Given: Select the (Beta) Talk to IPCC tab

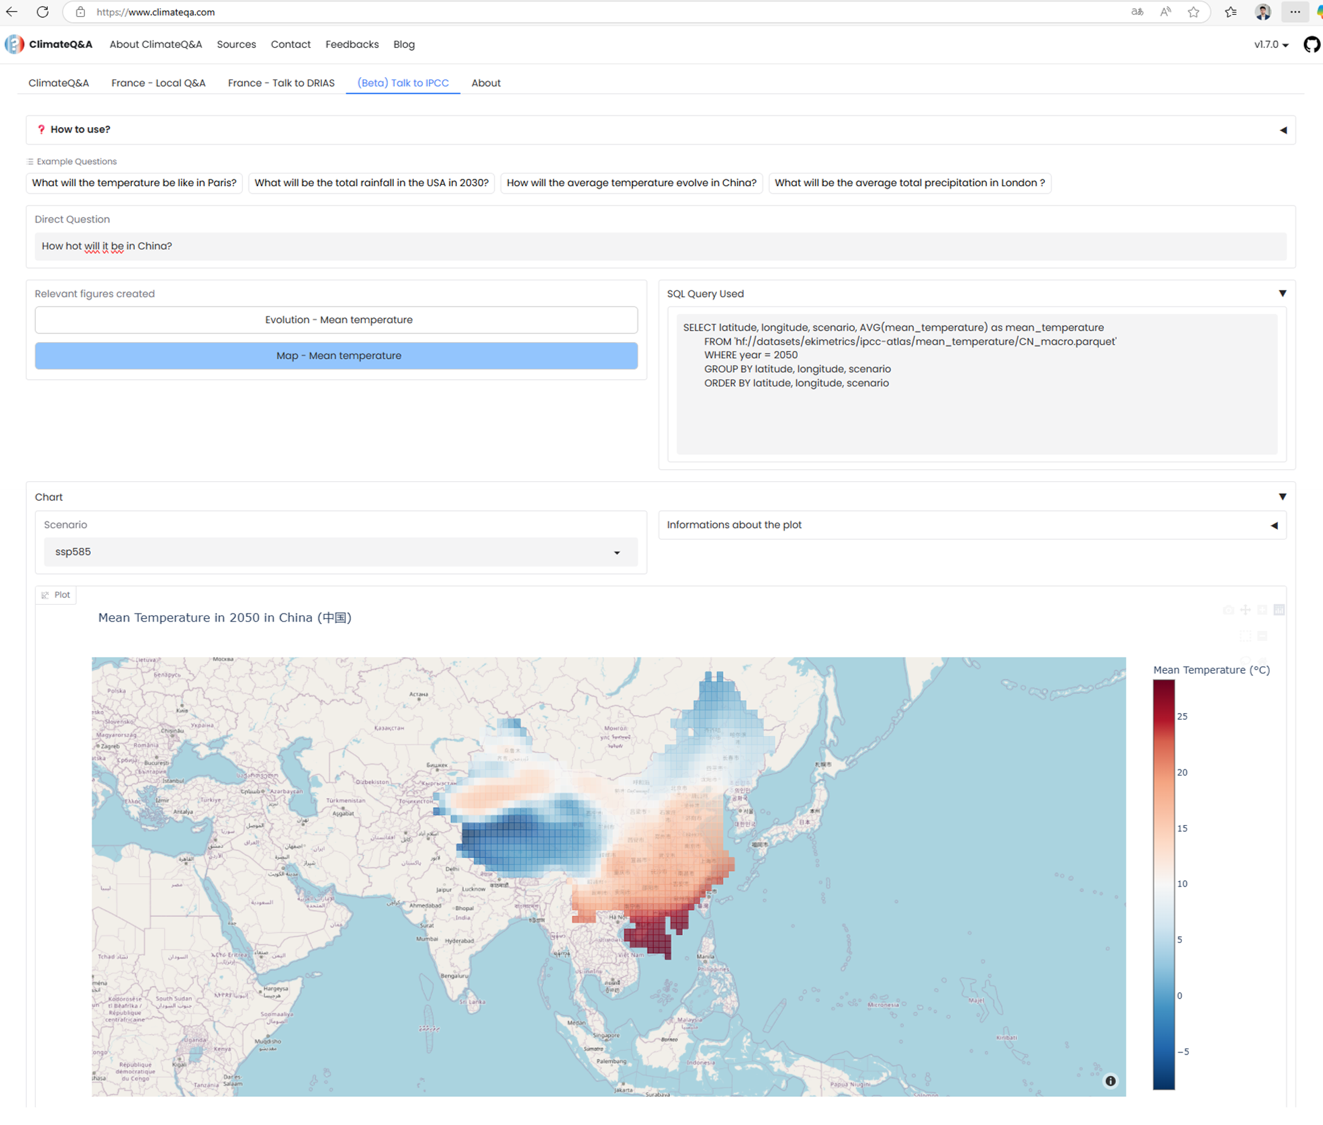Looking at the screenshot, I should pos(403,83).
